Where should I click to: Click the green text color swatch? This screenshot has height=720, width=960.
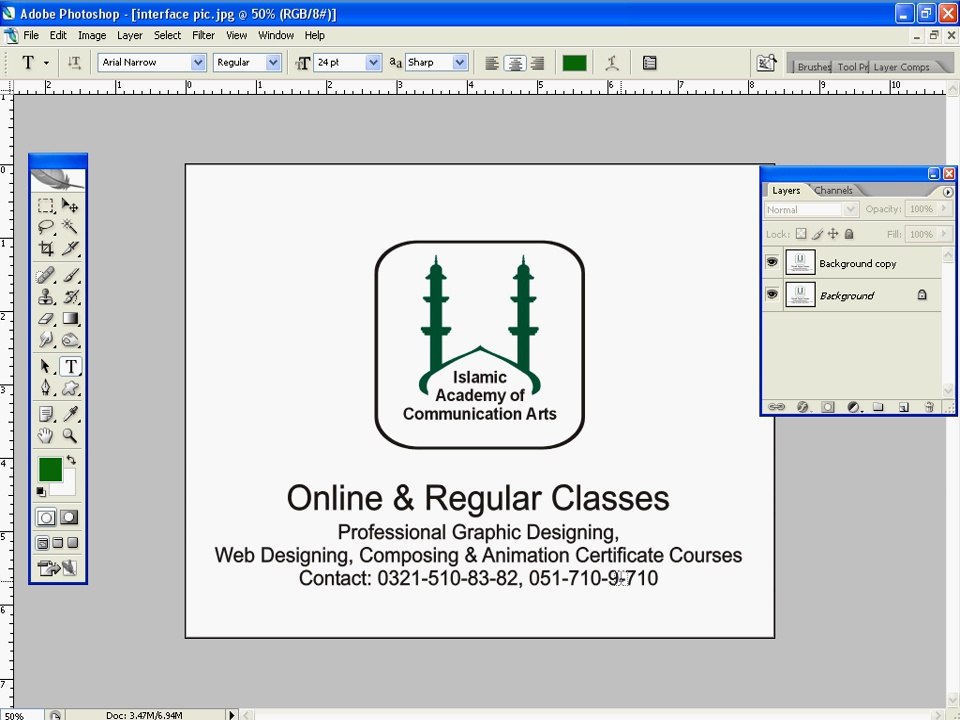point(574,62)
